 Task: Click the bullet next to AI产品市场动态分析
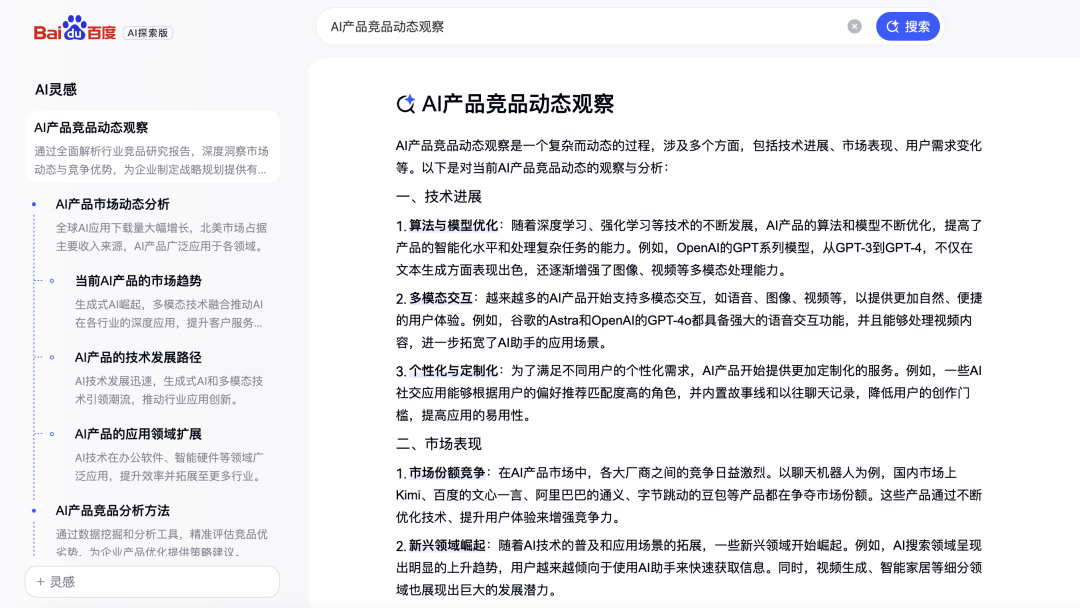tap(34, 205)
